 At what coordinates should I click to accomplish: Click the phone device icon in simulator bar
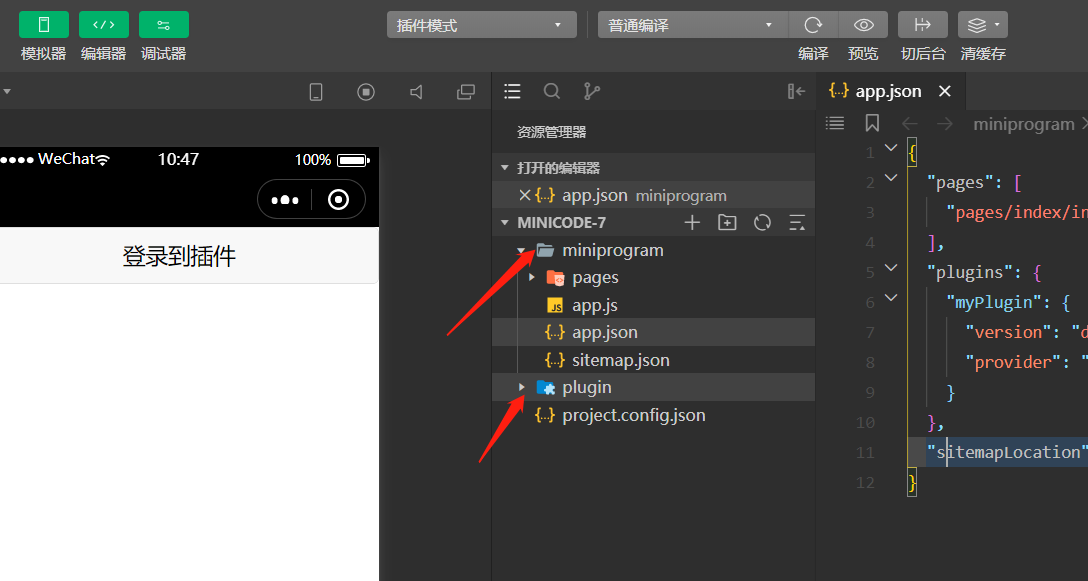click(316, 92)
